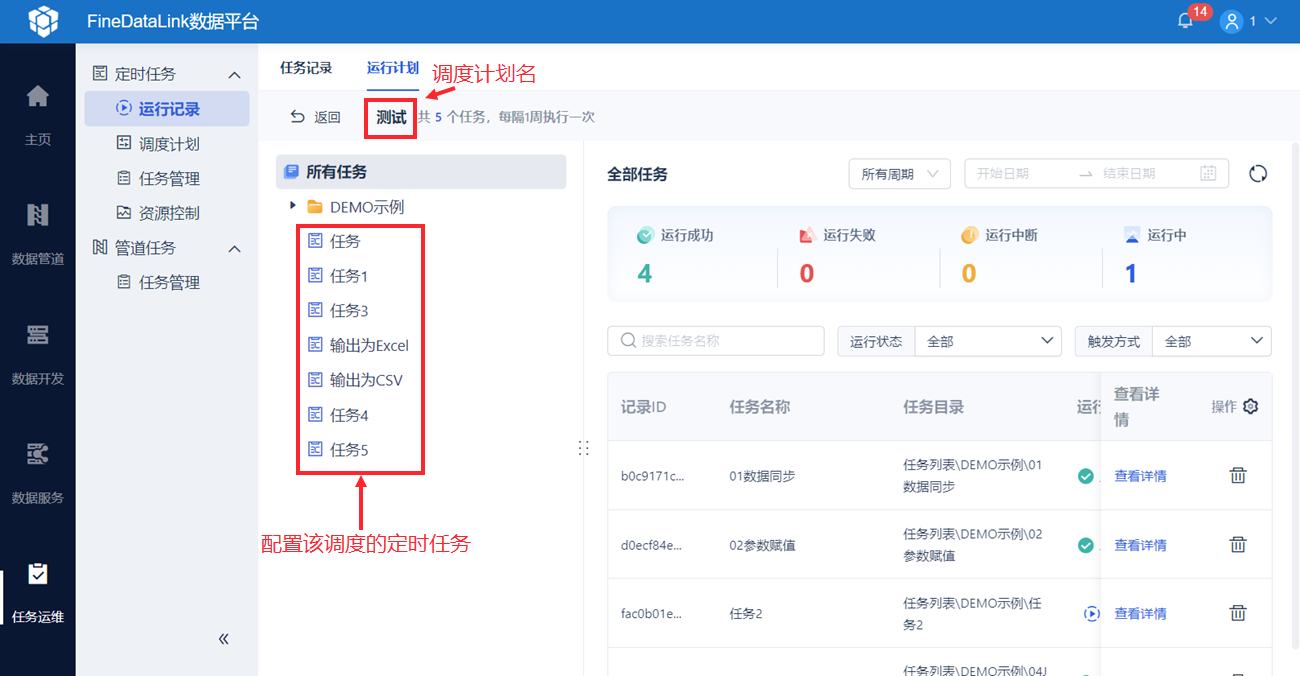
Task: Switch to 任务记录 tab
Action: (x=306, y=68)
